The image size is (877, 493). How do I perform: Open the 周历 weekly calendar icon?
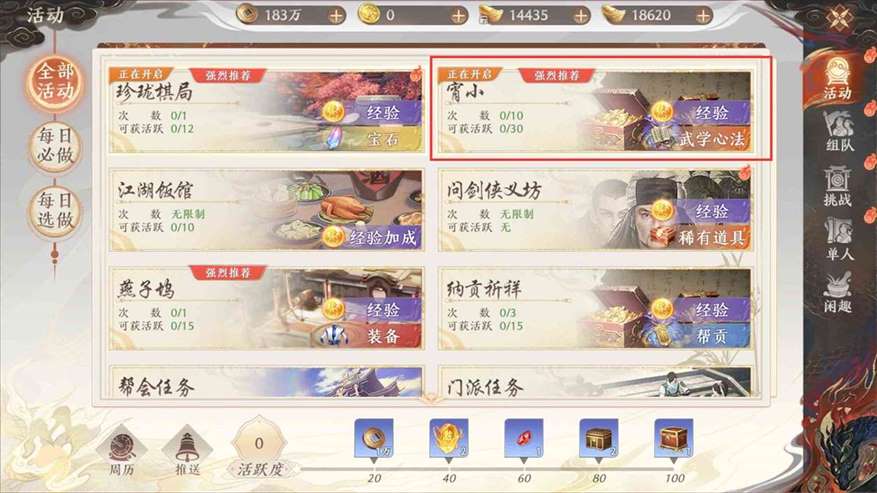[122, 452]
